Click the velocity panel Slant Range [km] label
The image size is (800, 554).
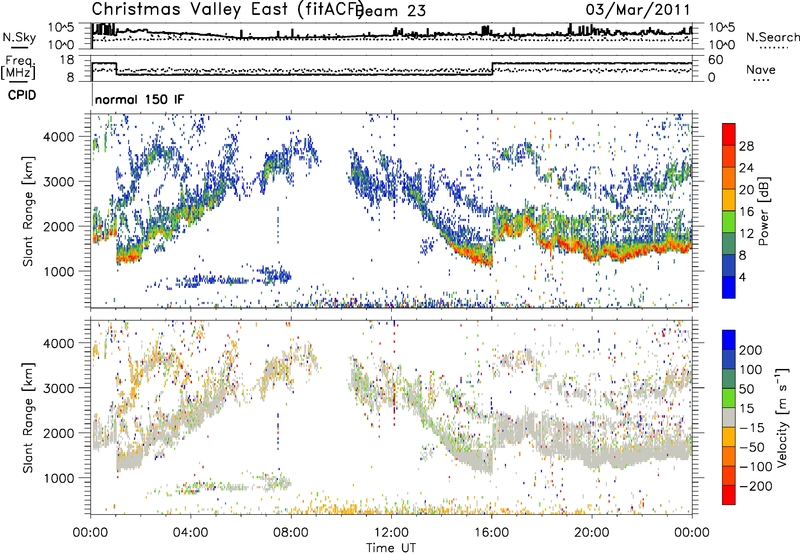[28, 417]
